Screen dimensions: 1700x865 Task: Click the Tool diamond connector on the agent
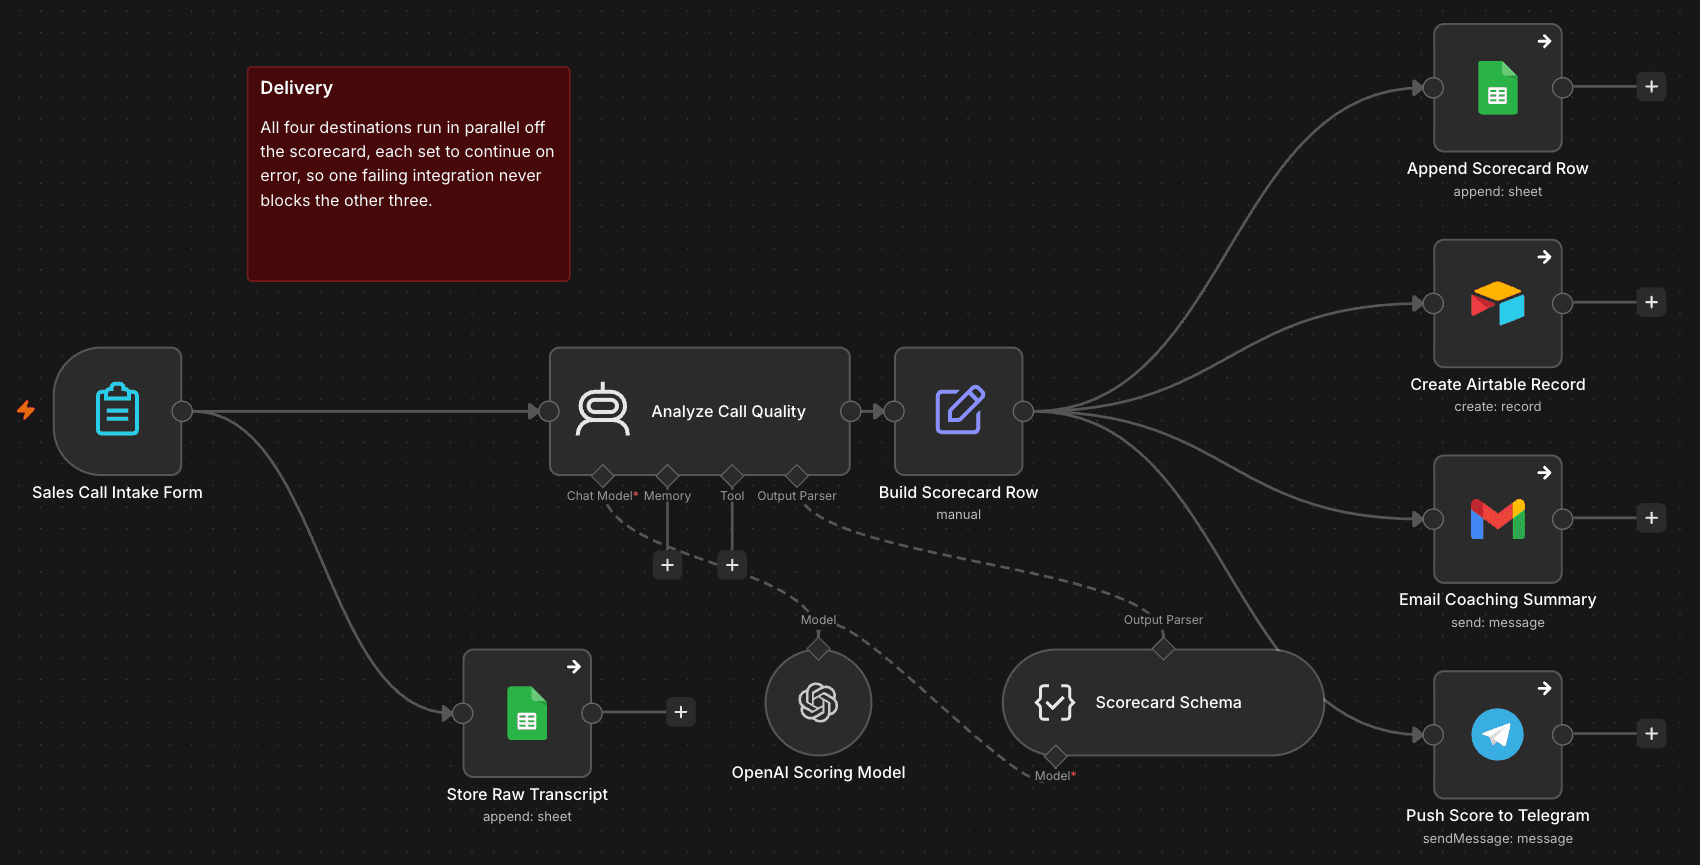[x=732, y=475]
